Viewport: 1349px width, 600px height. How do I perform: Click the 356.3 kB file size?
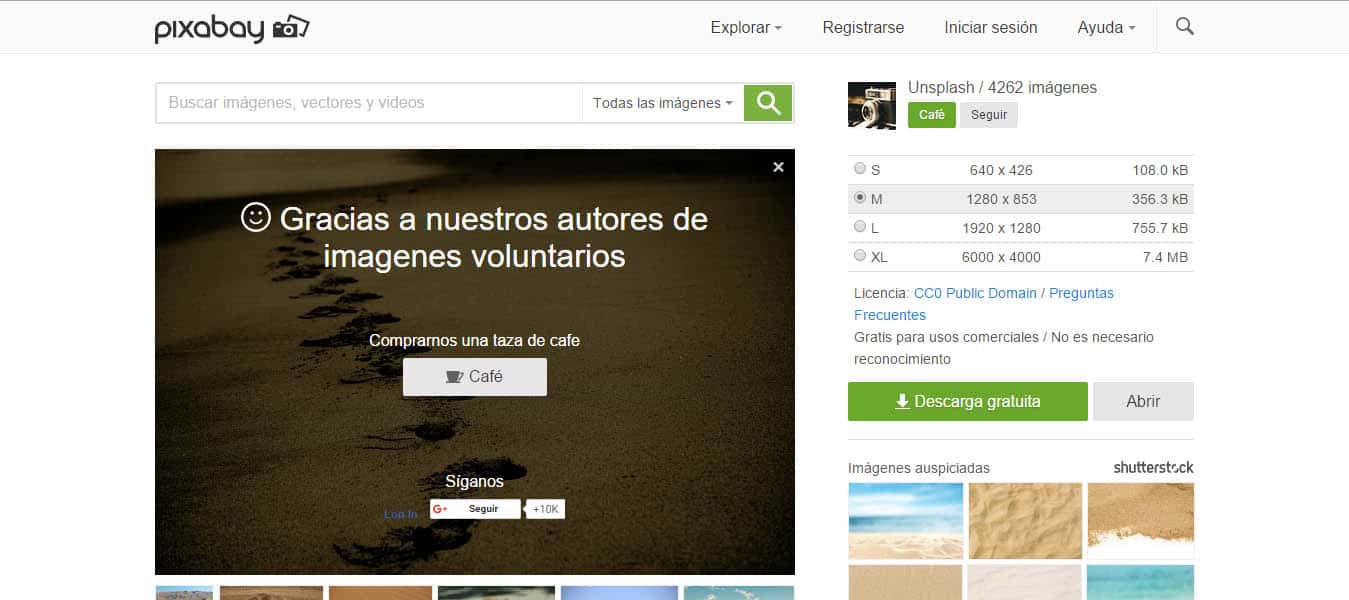click(1160, 199)
